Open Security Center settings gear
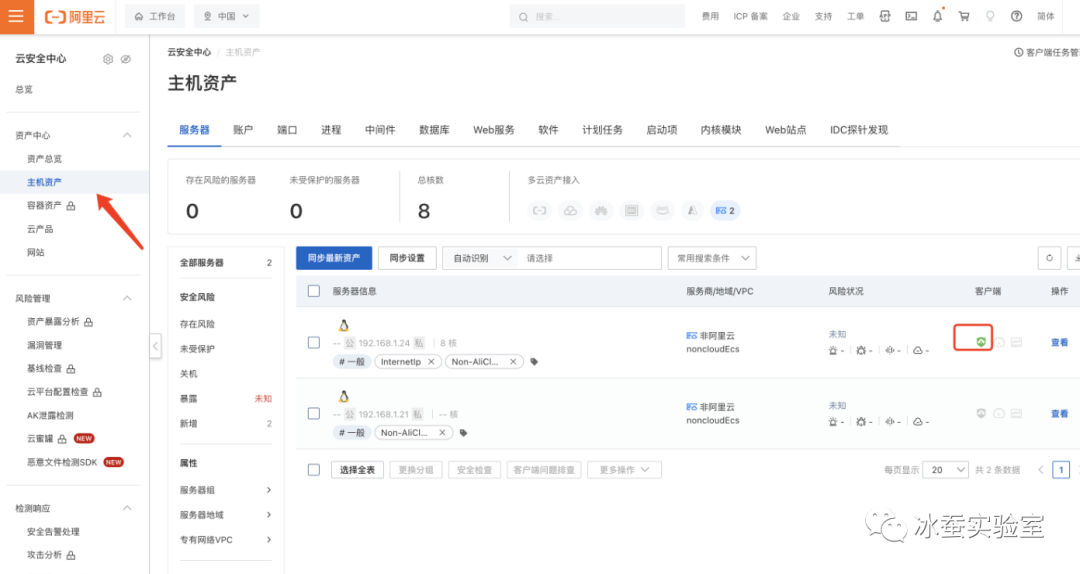Image resolution: width=1080 pixels, height=574 pixels. [108, 59]
